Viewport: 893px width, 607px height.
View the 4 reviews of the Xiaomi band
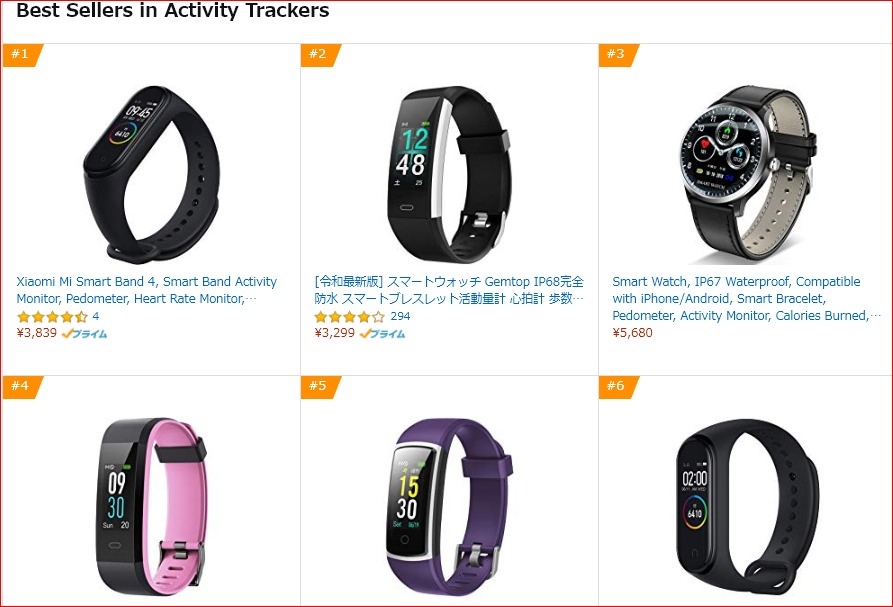point(96,316)
